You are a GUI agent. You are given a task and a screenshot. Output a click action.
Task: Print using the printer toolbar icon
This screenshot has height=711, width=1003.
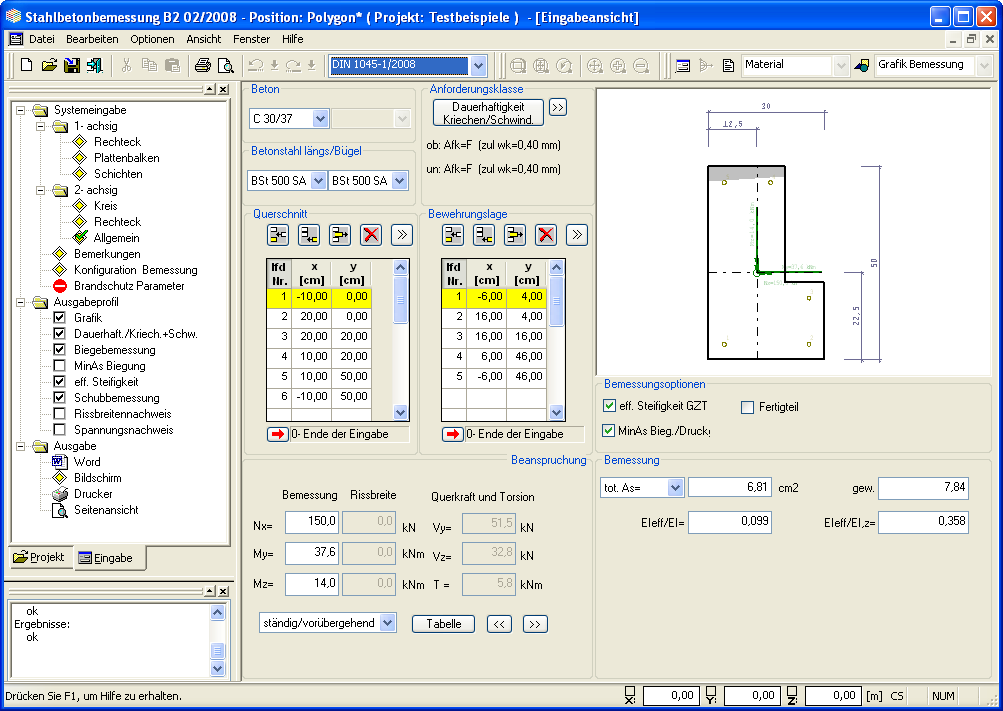point(203,65)
